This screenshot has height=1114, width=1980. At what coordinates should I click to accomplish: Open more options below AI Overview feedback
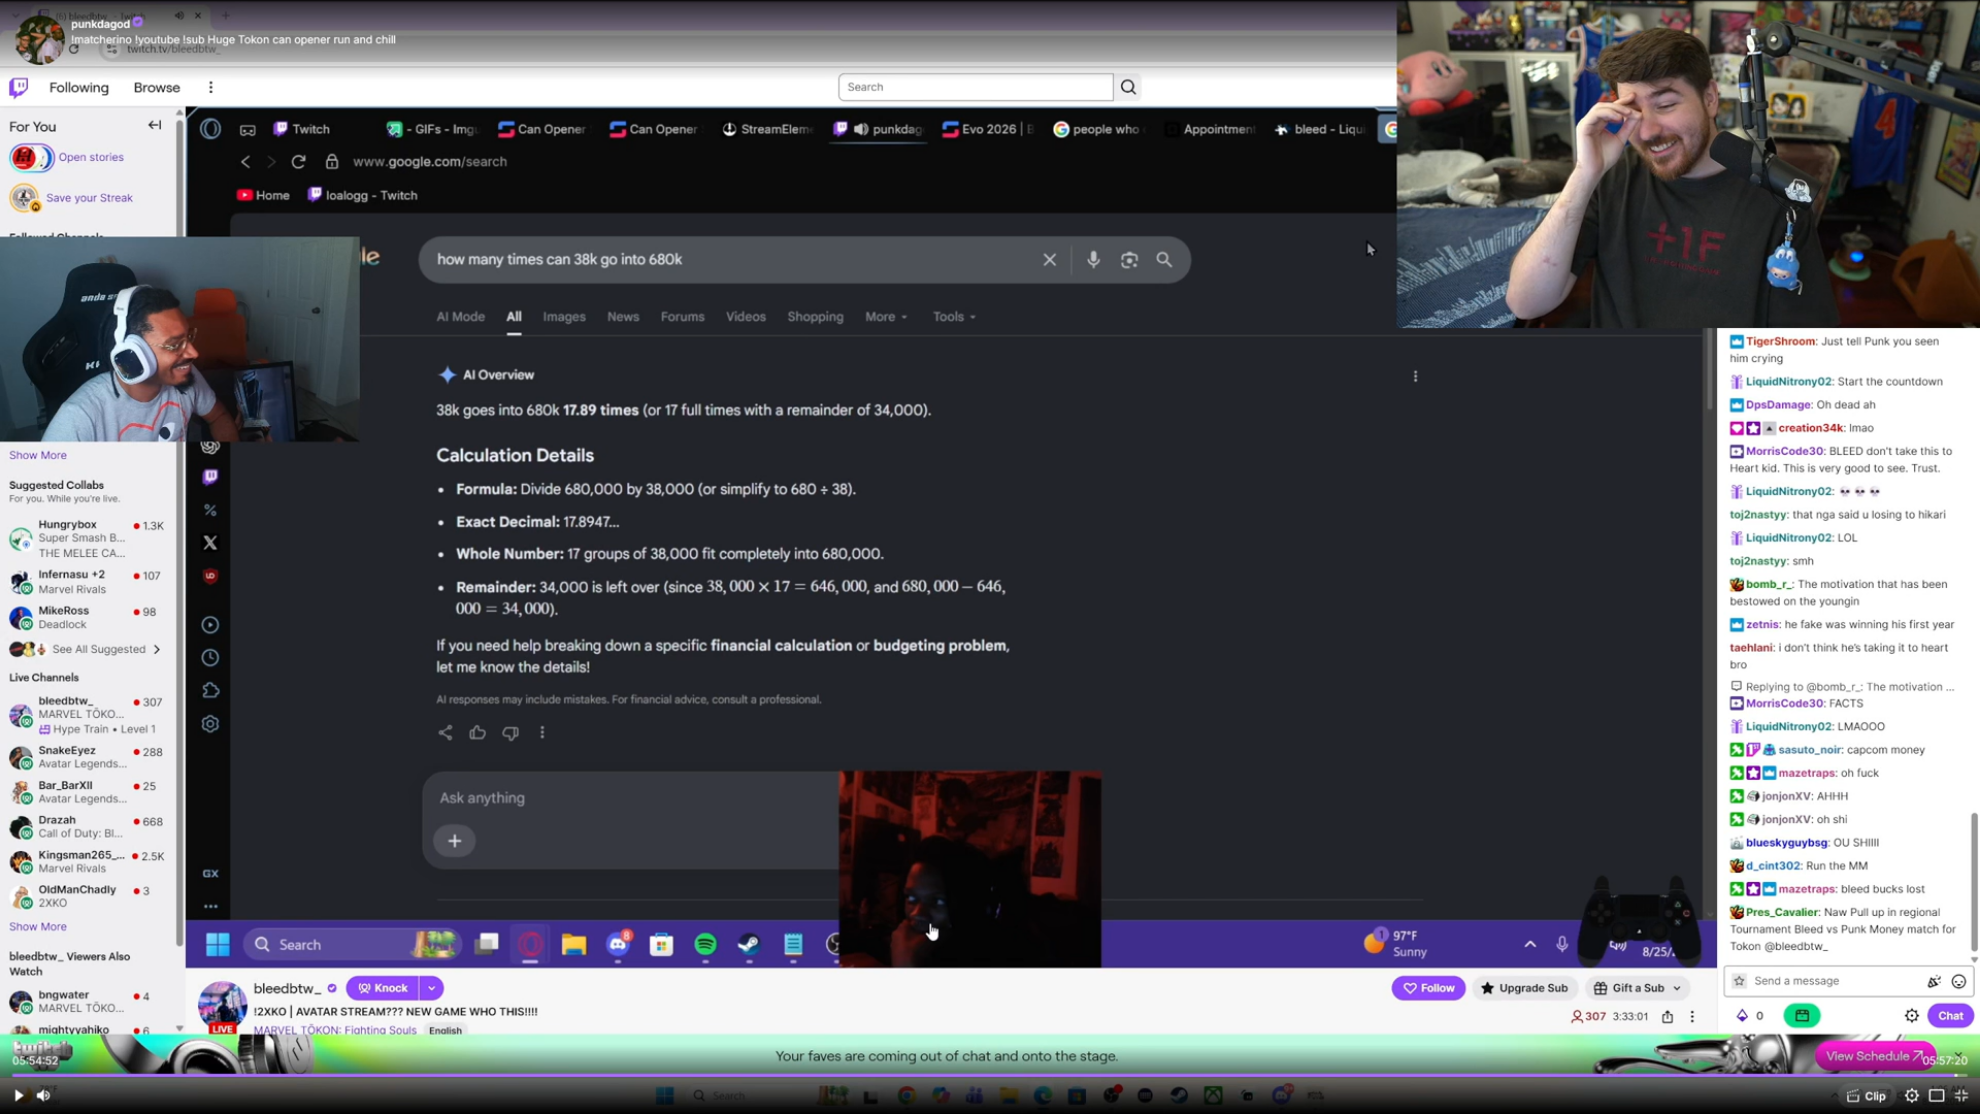point(542,733)
